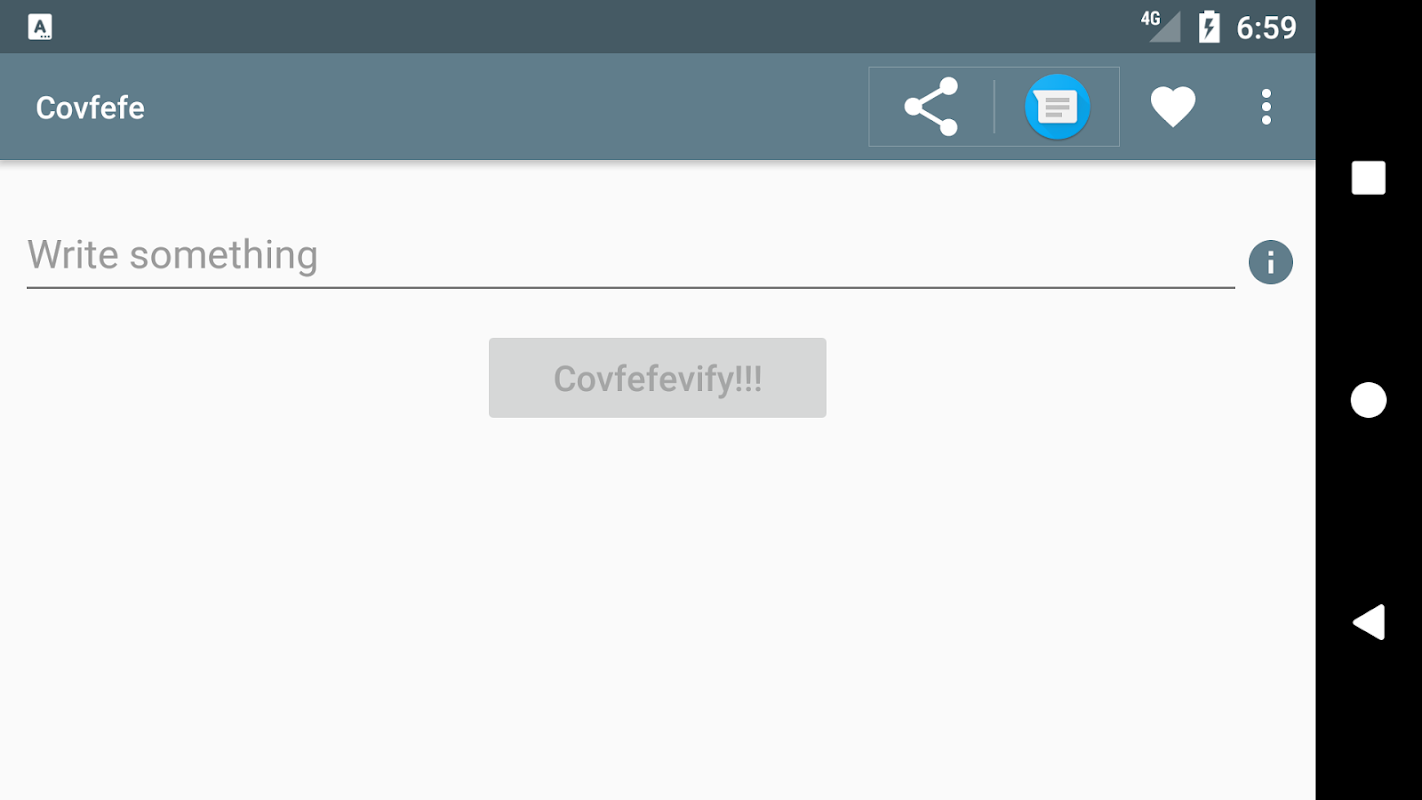Open the three-dot overflow menu
Screen dimensions: 1422x800
(x=1266, y=107)
